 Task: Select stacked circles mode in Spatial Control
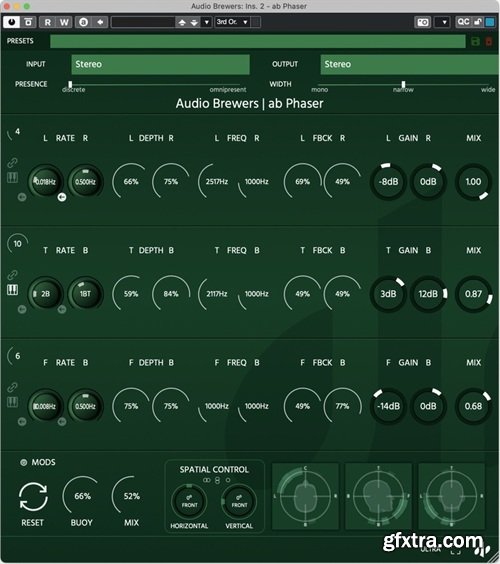(217, 480)
